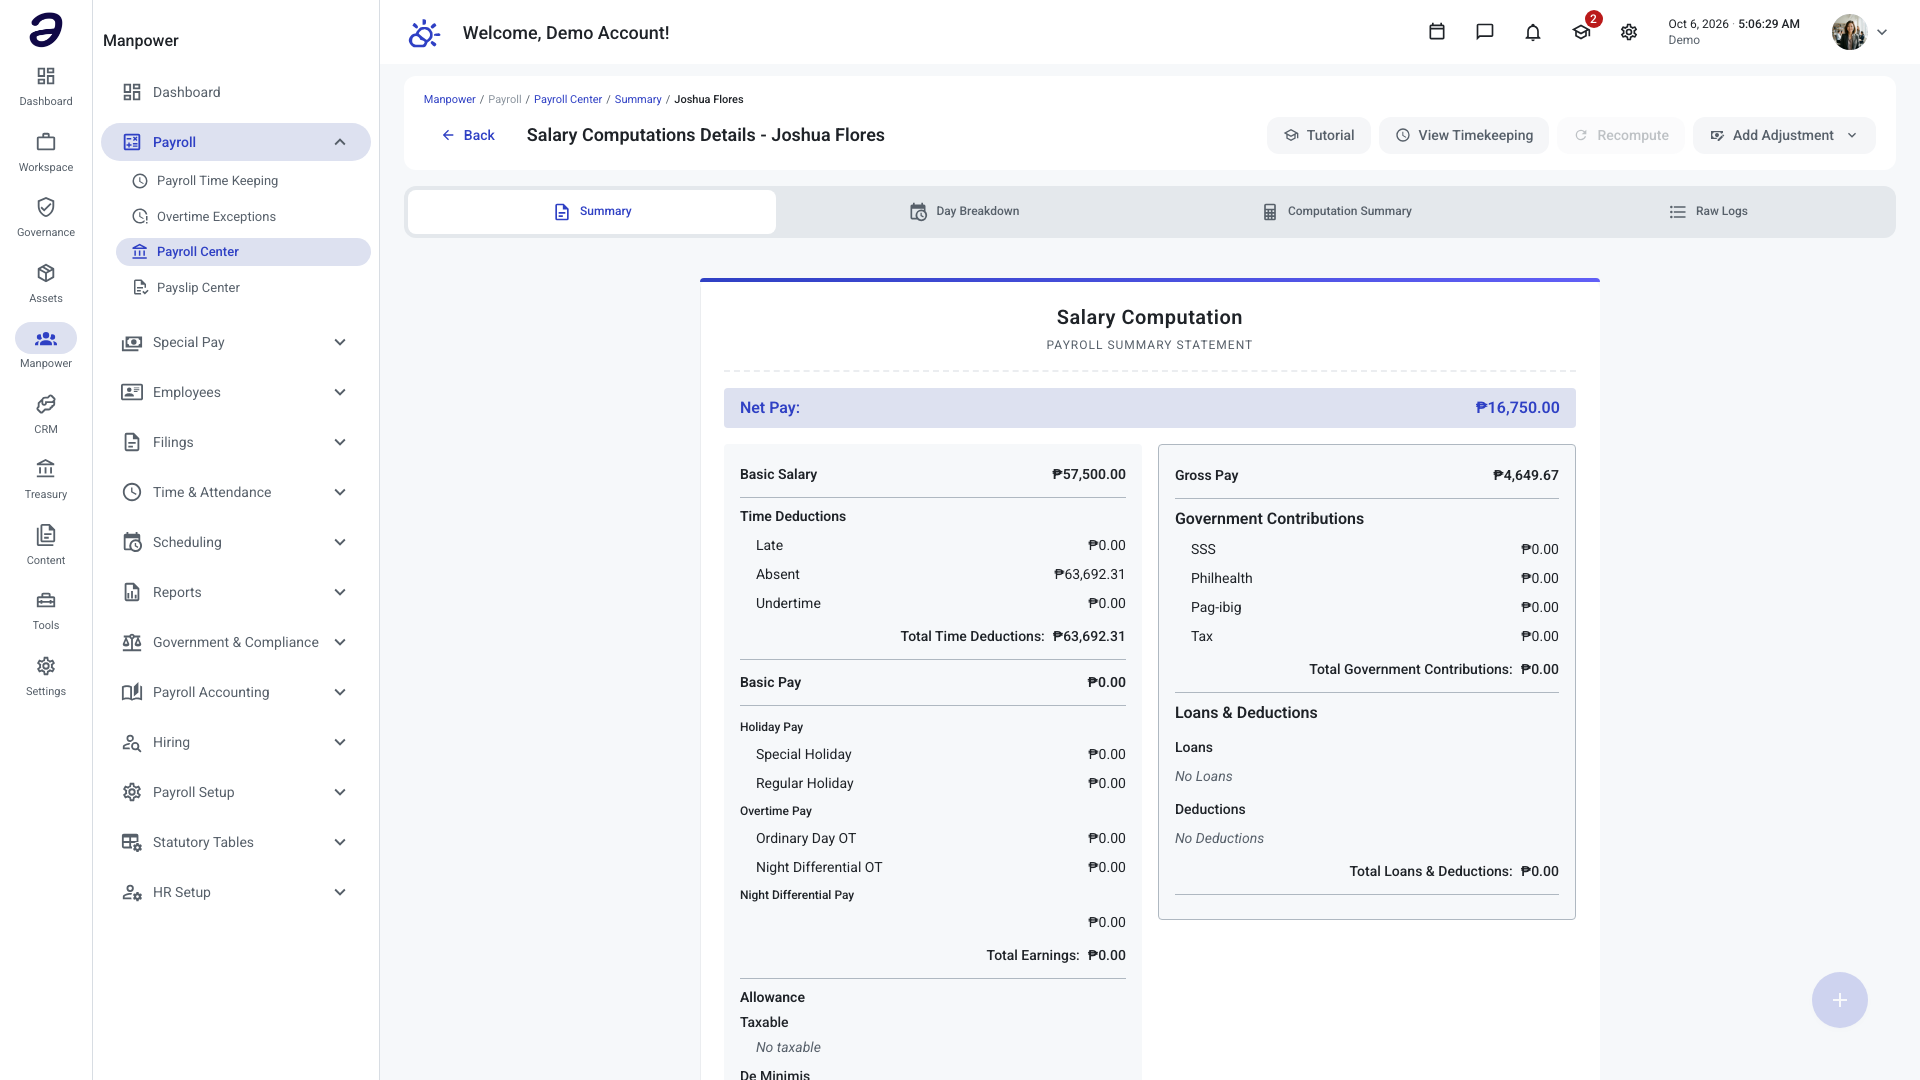Viewport: 1920px width, 1080px height.
Task: Expand the Government & Compliance section
Action: [236, 642]
